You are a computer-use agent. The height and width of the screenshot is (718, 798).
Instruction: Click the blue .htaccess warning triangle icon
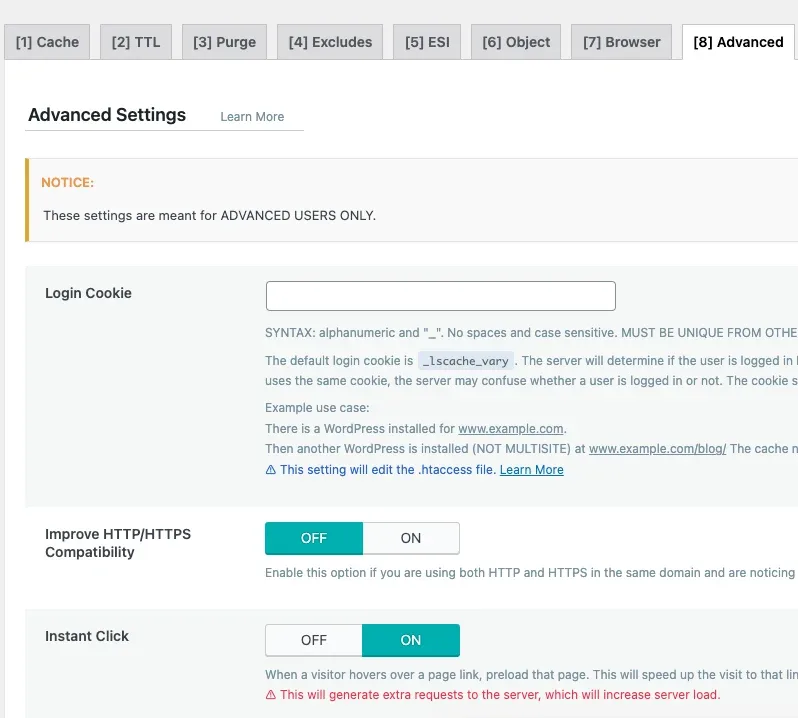[x=271, y=470]
